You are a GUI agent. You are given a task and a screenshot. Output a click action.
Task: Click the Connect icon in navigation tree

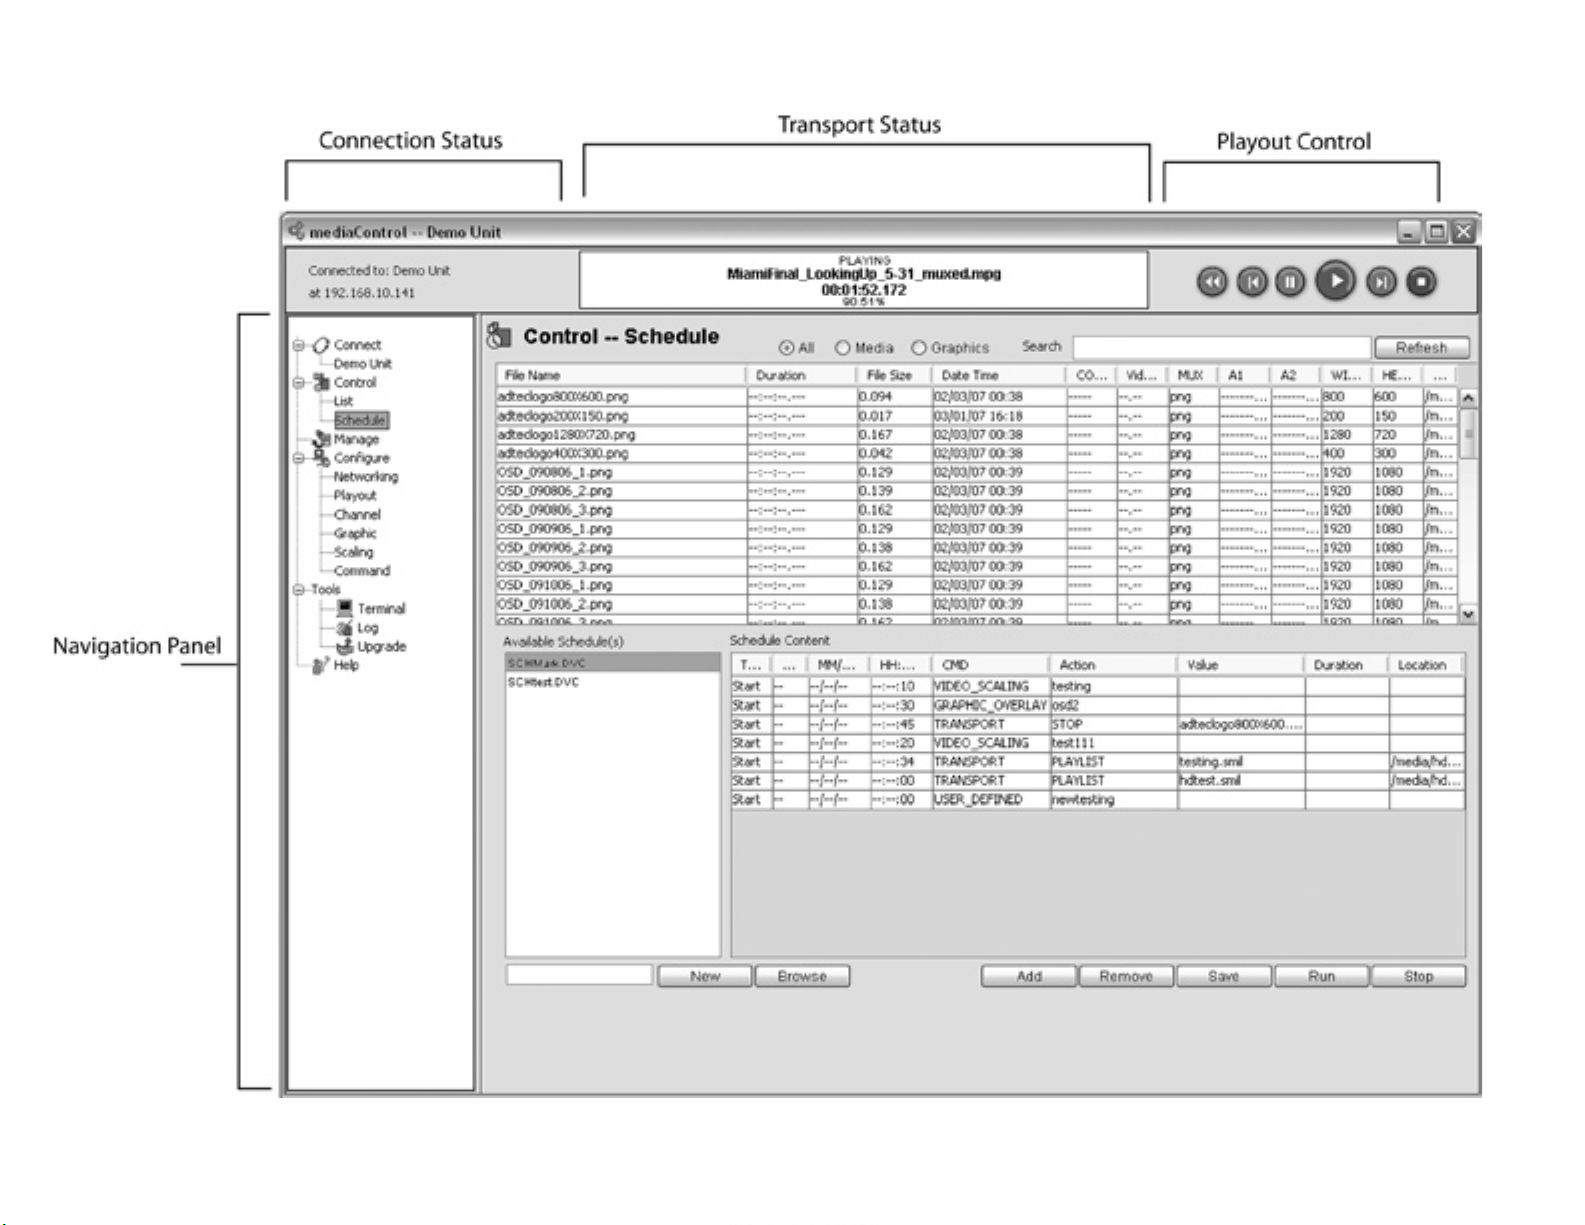(321, 345)
